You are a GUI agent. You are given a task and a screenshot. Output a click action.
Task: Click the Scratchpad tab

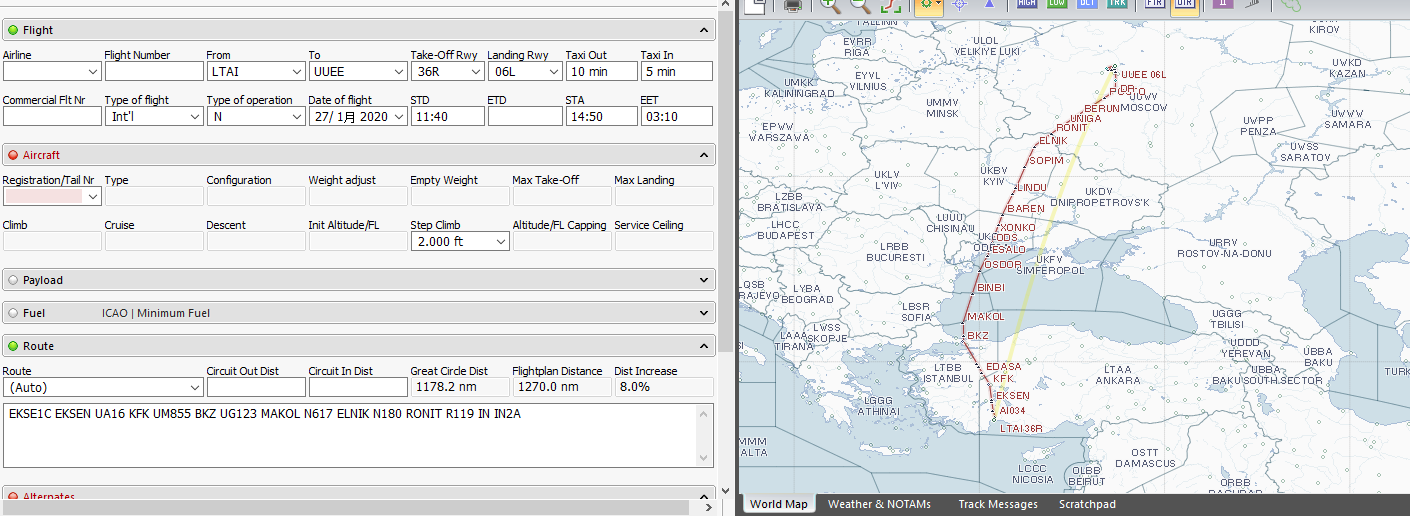[1087, 504]
